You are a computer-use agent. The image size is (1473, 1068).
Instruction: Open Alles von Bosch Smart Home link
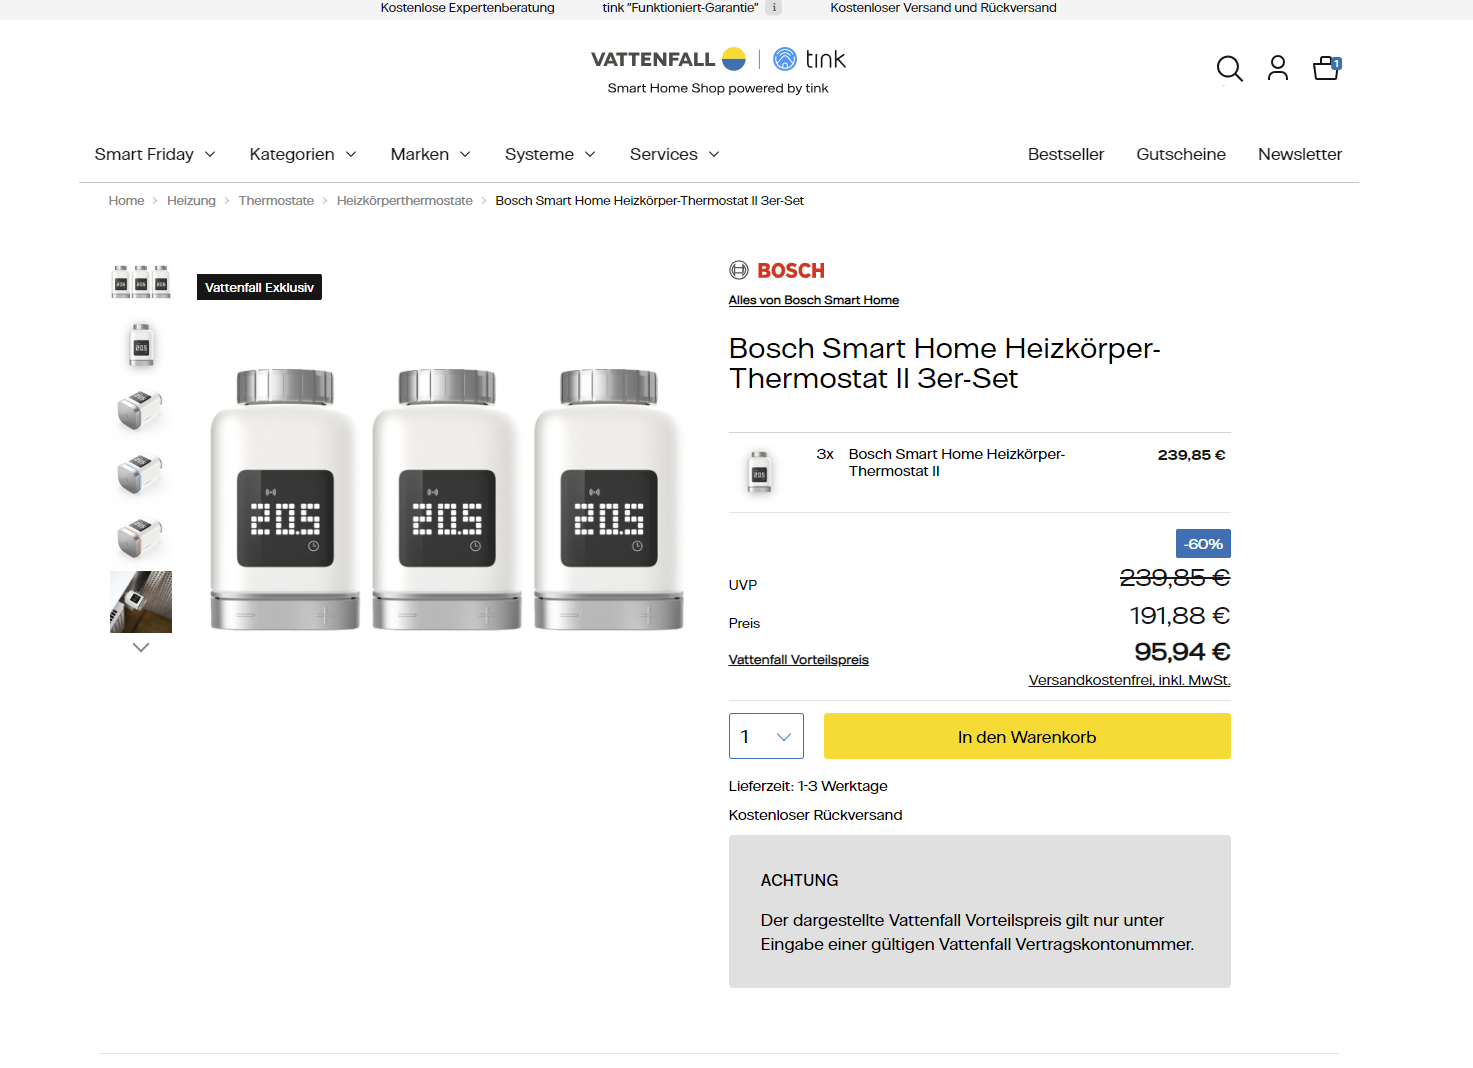click(x=814, y=300)
